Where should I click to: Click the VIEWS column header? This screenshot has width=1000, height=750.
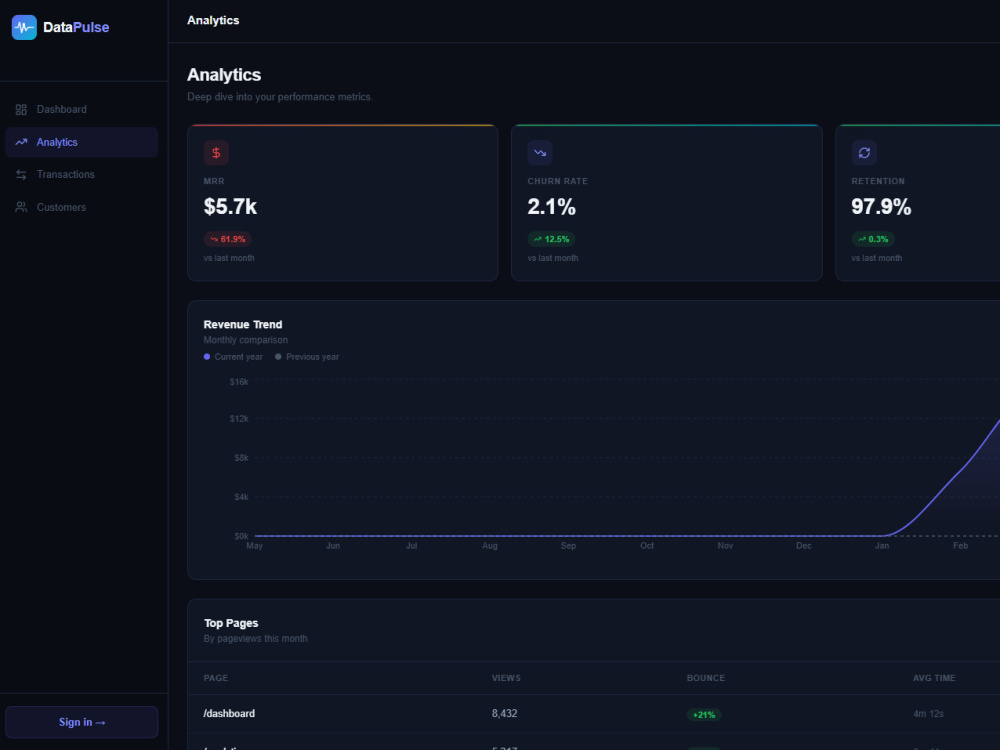pyautogui.click(x=506, y=678)
